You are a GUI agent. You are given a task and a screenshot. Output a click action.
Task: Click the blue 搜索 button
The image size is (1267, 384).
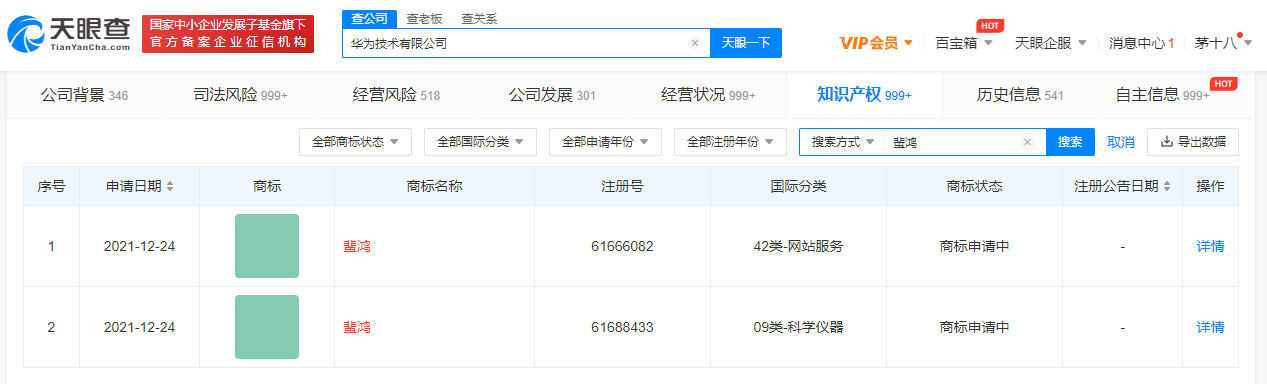(1070, 142)
